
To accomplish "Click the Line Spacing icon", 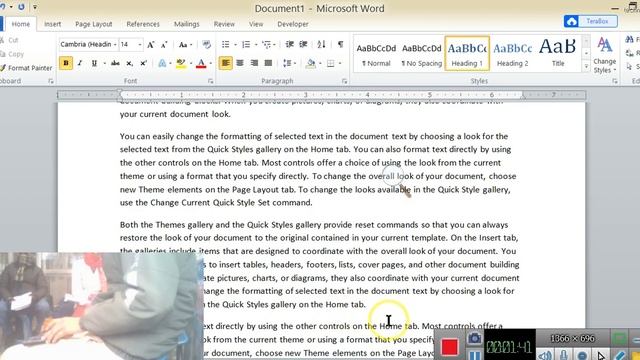I will (287, 63).
